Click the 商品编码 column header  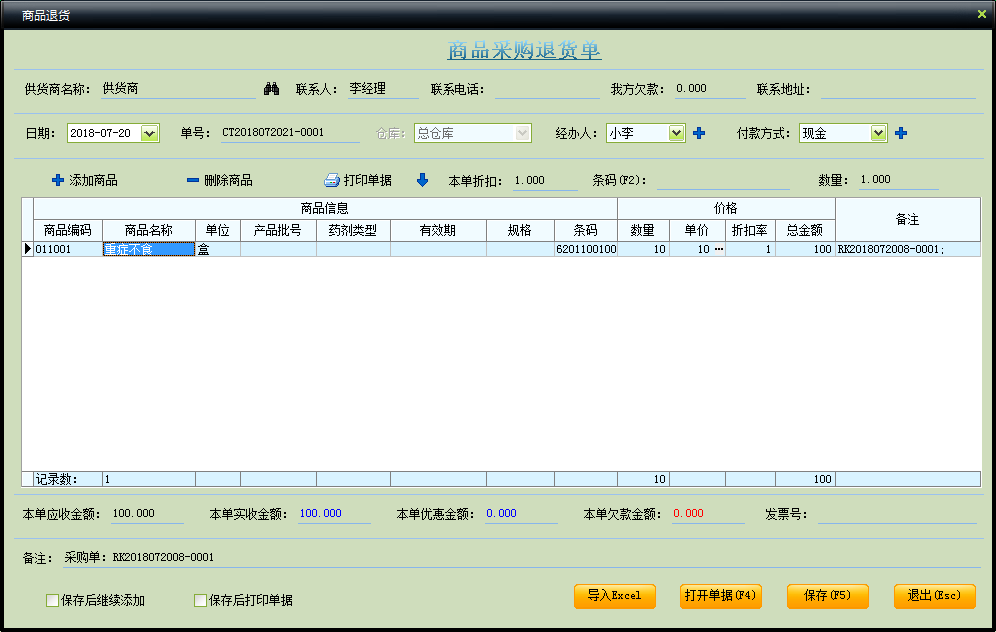pyautogui.click(x=67, y=230)
